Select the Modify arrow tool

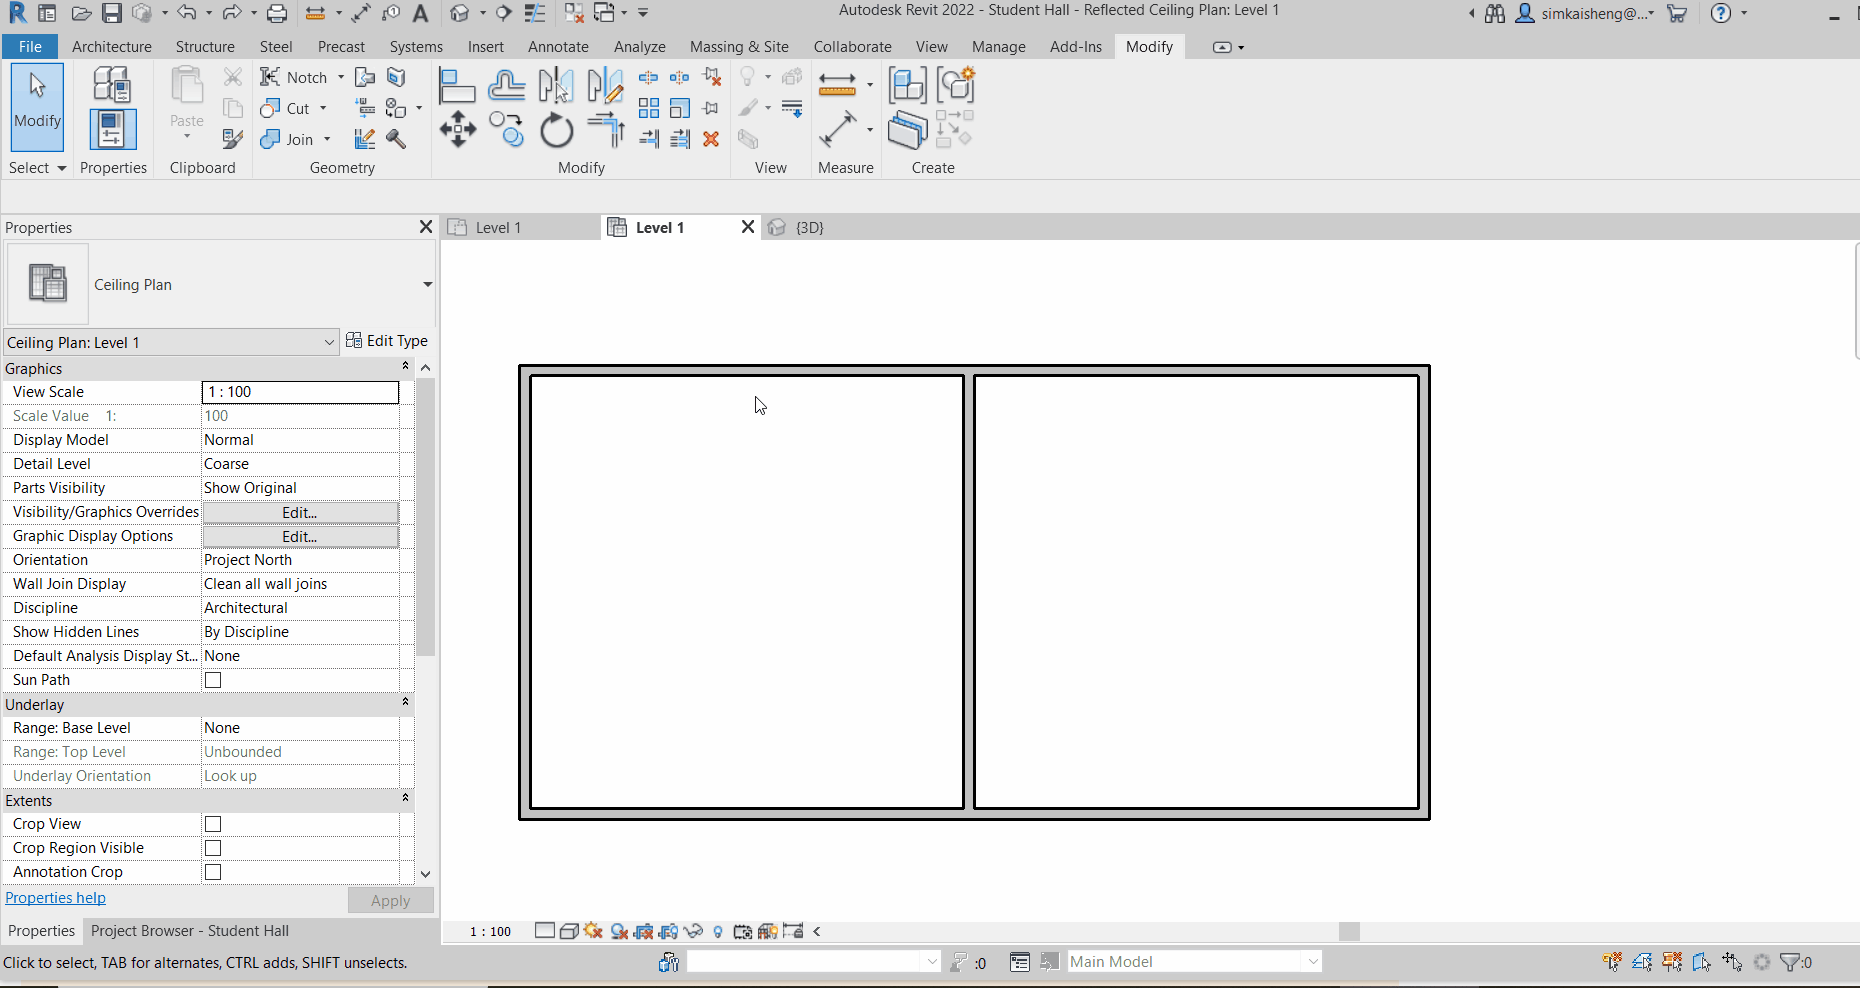point(38,106)
